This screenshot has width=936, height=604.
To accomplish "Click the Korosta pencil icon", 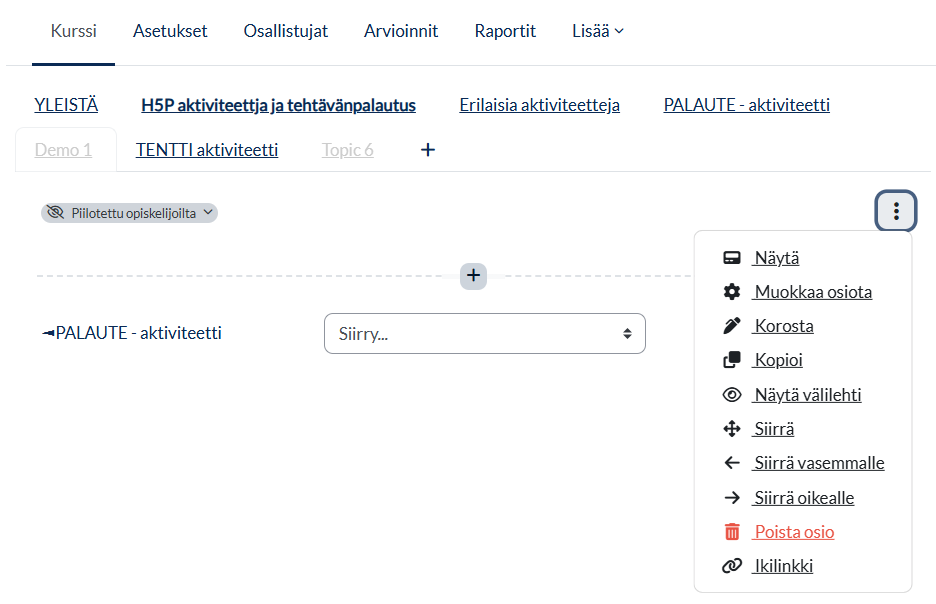I will coord(731,326).
